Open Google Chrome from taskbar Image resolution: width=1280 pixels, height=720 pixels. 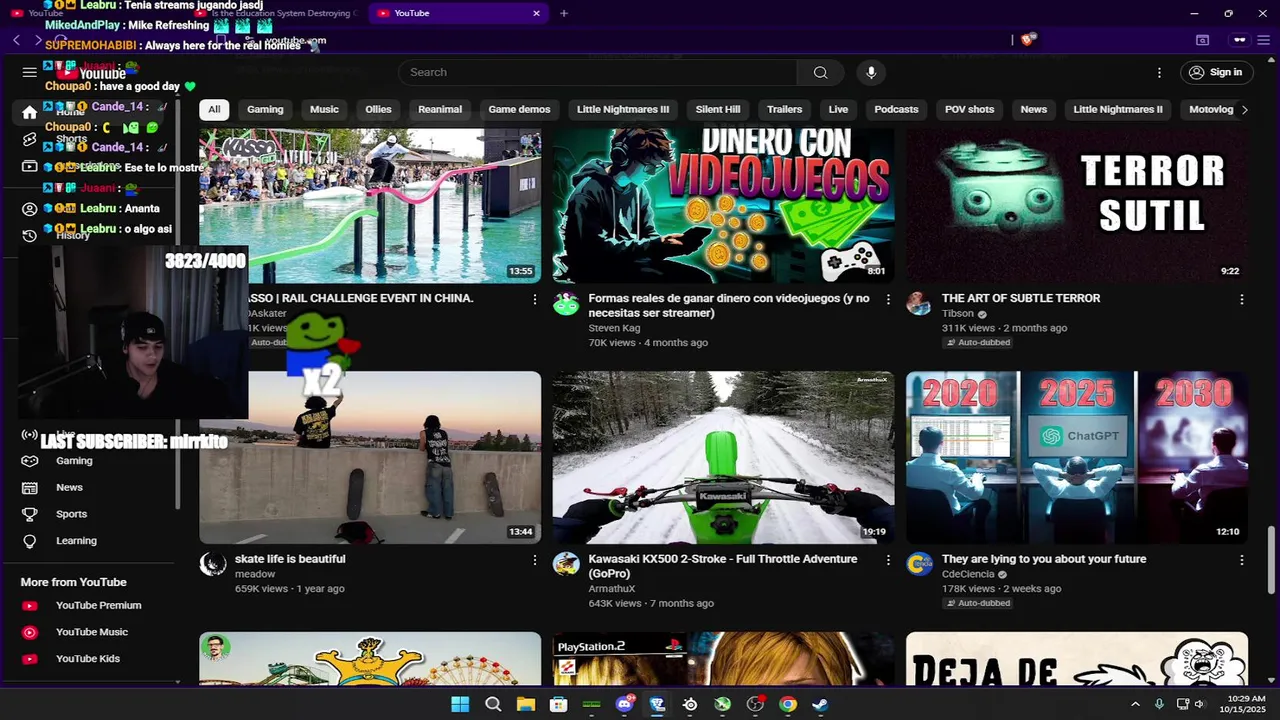click(788, 704)
